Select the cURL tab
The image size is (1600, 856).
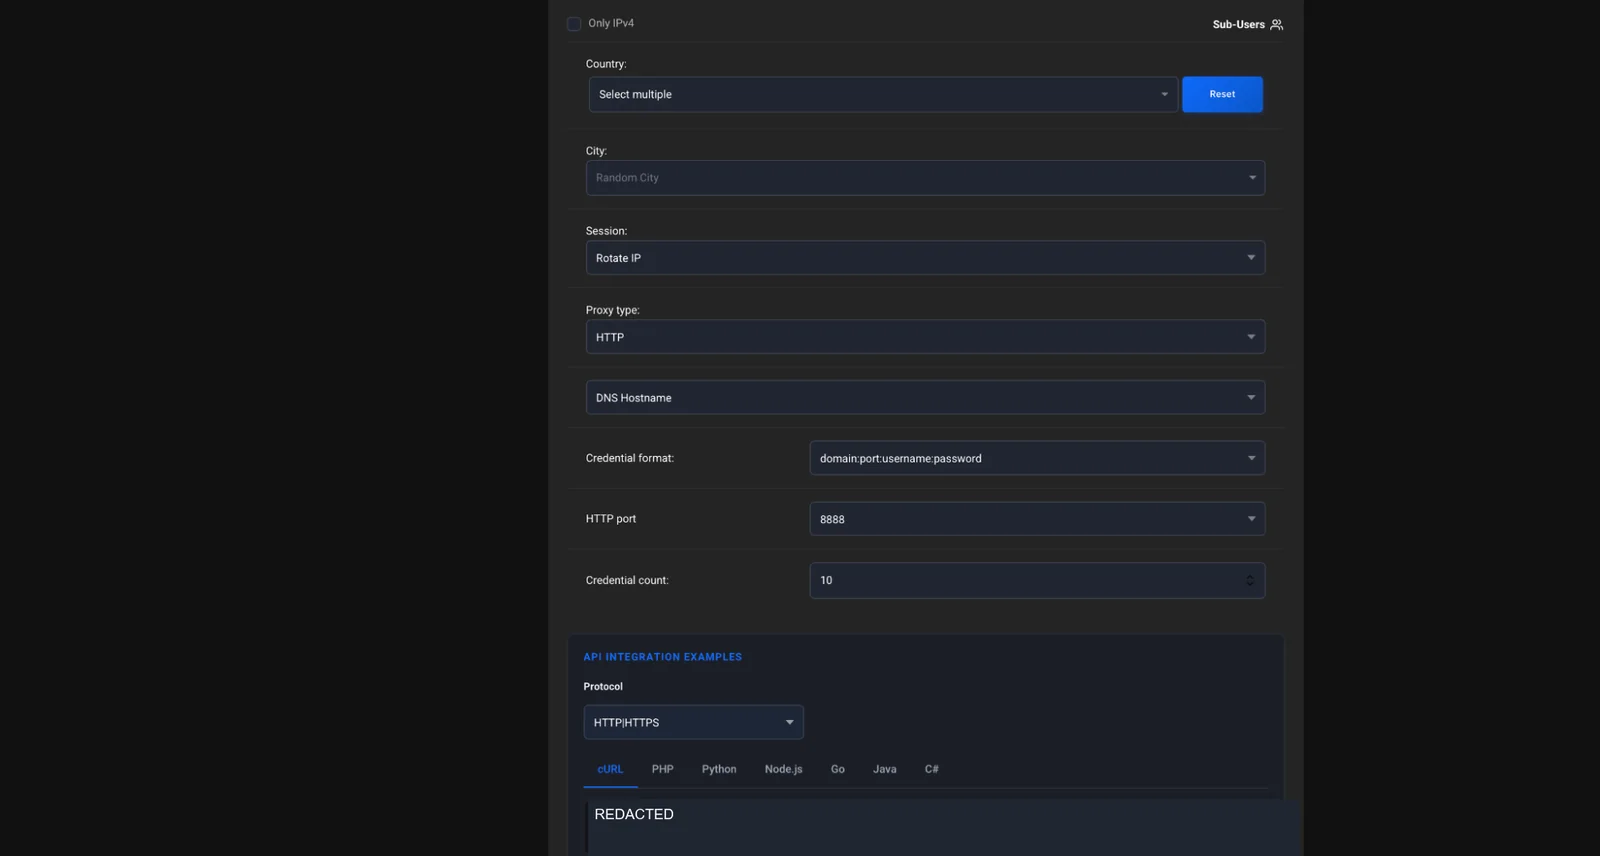(610, 770)
